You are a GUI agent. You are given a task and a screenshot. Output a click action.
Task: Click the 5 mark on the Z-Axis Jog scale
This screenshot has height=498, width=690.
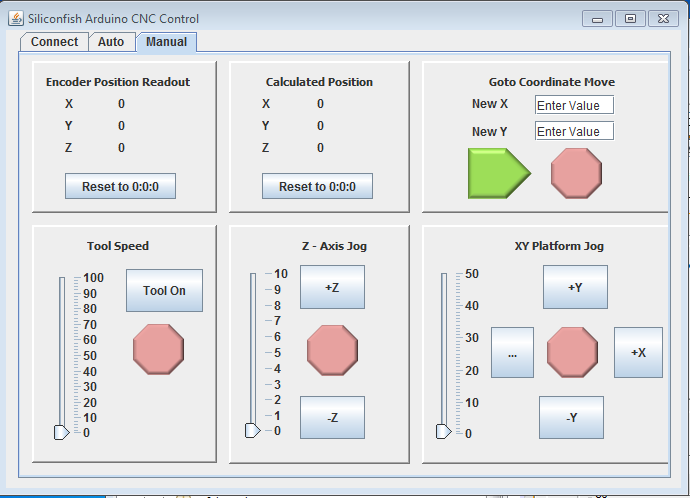277,353
